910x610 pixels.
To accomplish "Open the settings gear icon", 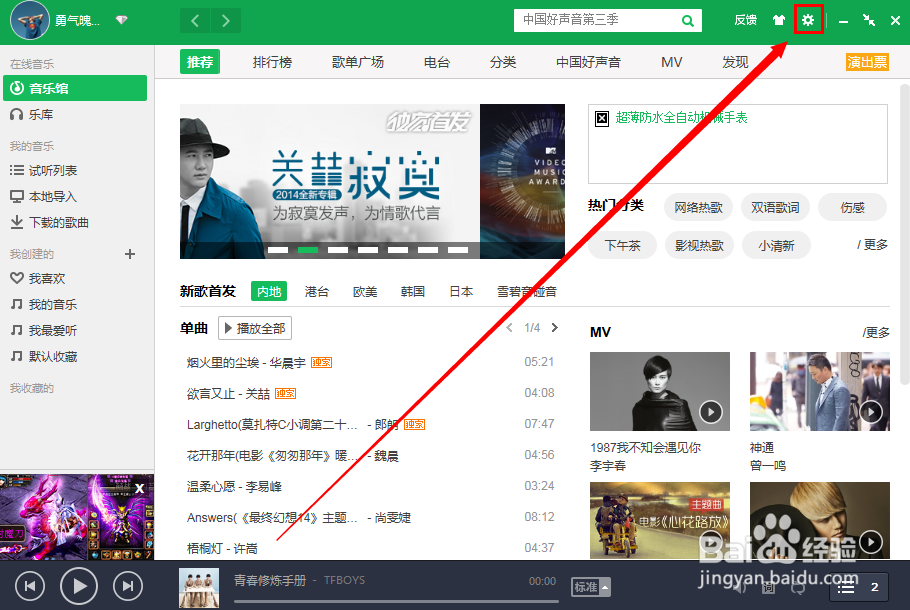I will tap(808, 20).
